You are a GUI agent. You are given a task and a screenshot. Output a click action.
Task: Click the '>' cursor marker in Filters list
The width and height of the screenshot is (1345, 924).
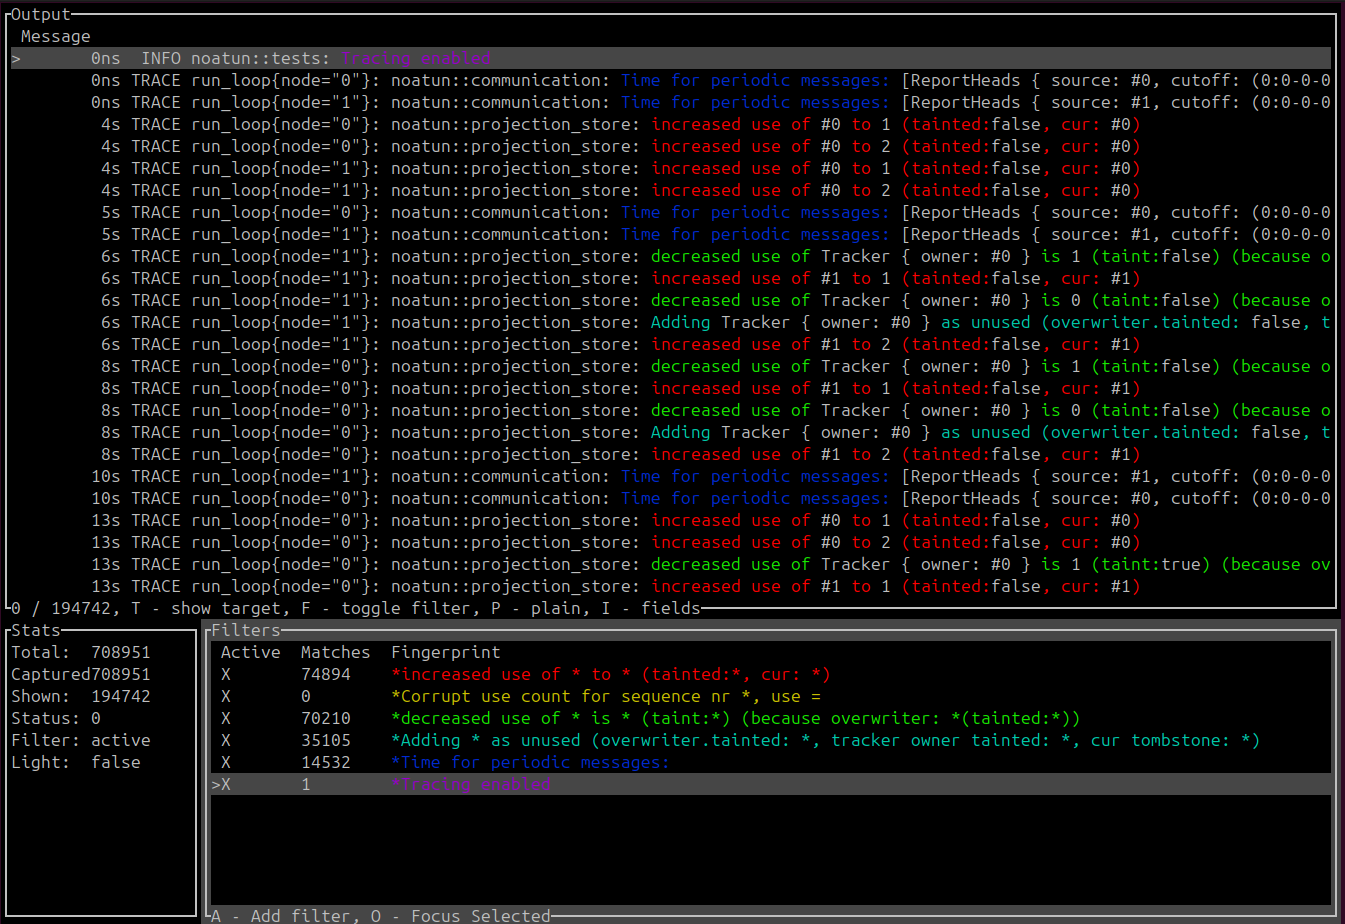click(x=216, y=785)
